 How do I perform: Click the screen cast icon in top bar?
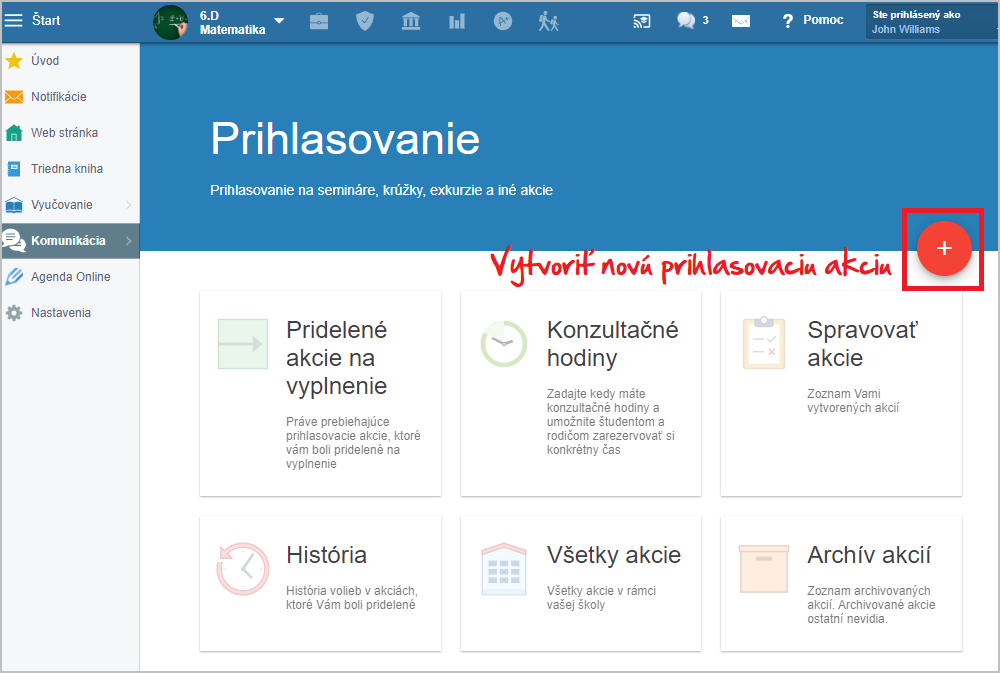[642, 21]
